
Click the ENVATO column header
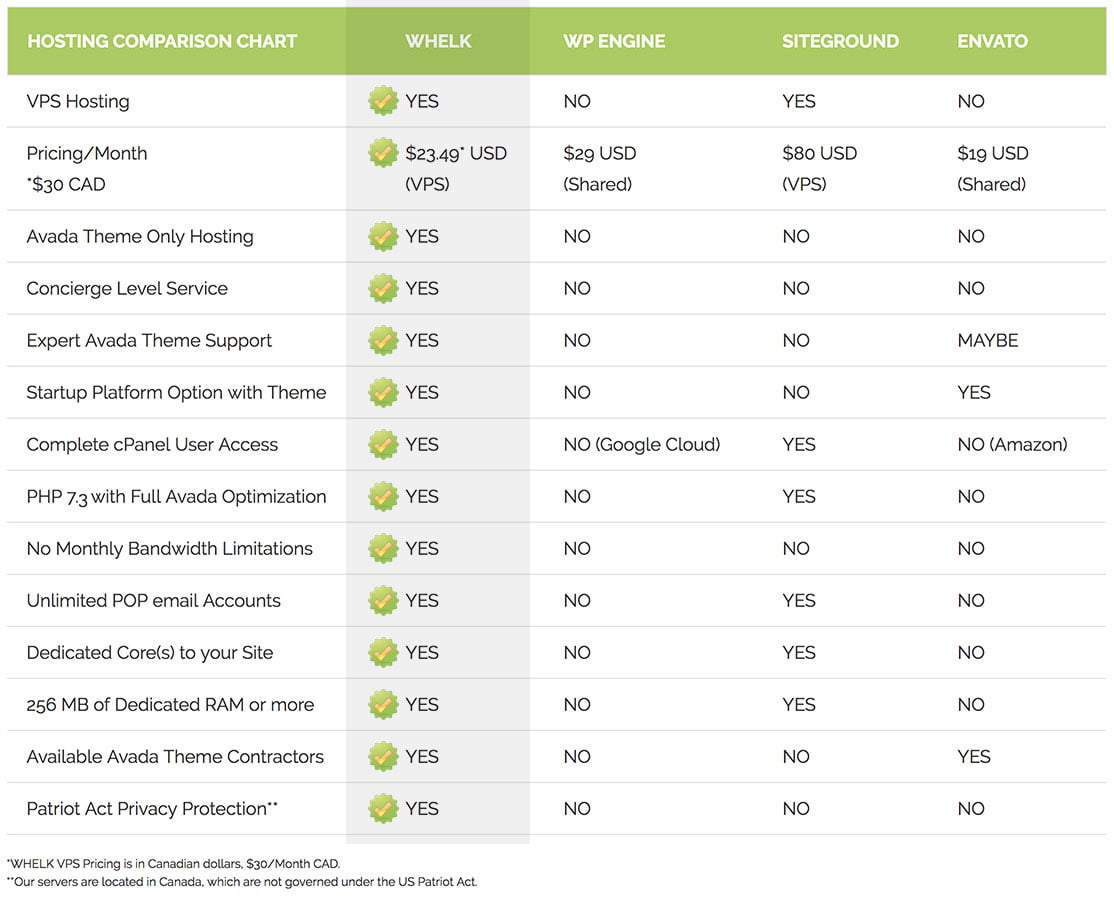pyautogui.click(x=992, y=42)
